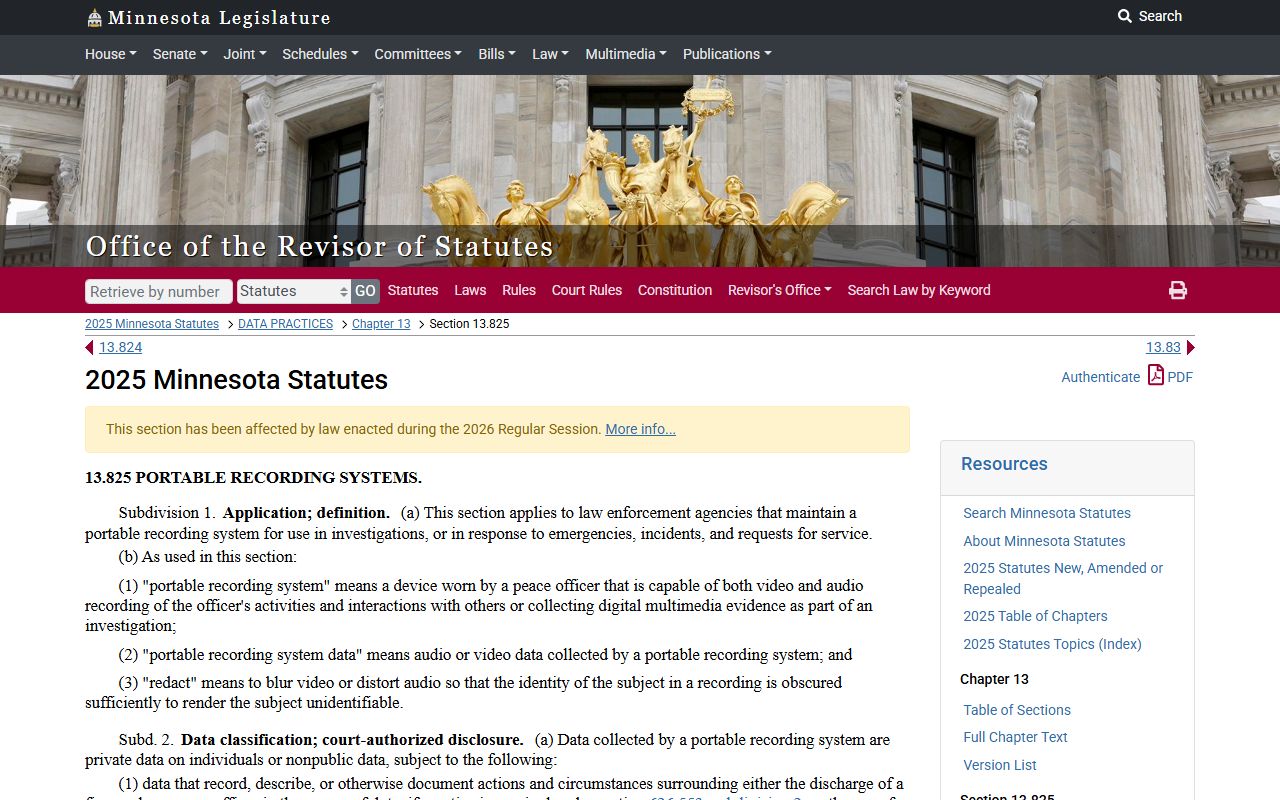Open the Bills dropdown menu
The image size is (1280, 800).
pos(497,54)
